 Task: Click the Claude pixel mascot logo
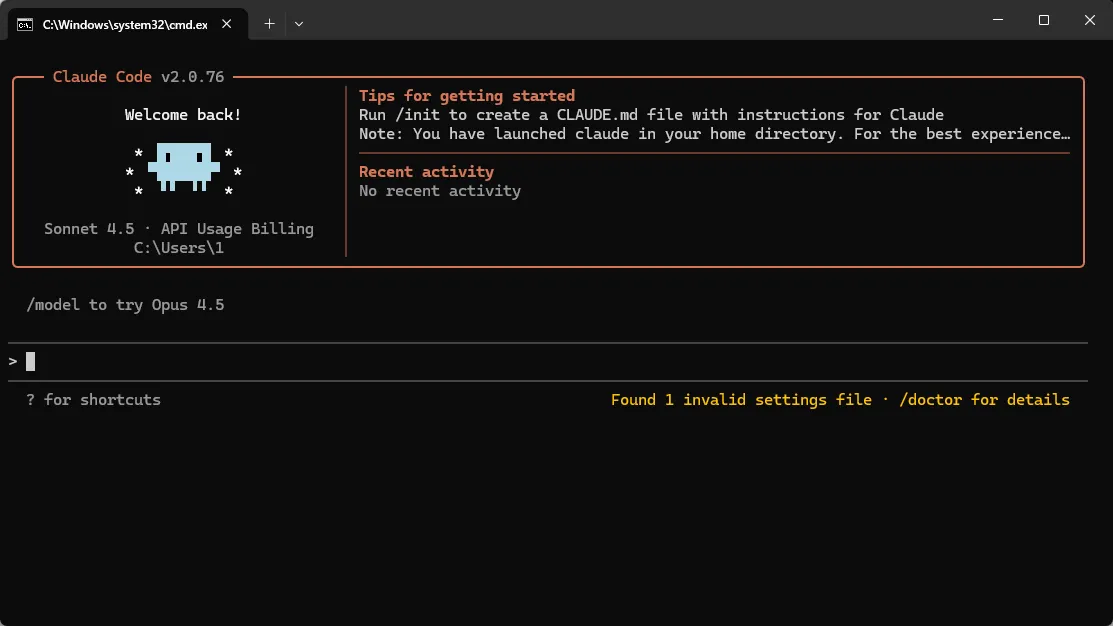183,168
